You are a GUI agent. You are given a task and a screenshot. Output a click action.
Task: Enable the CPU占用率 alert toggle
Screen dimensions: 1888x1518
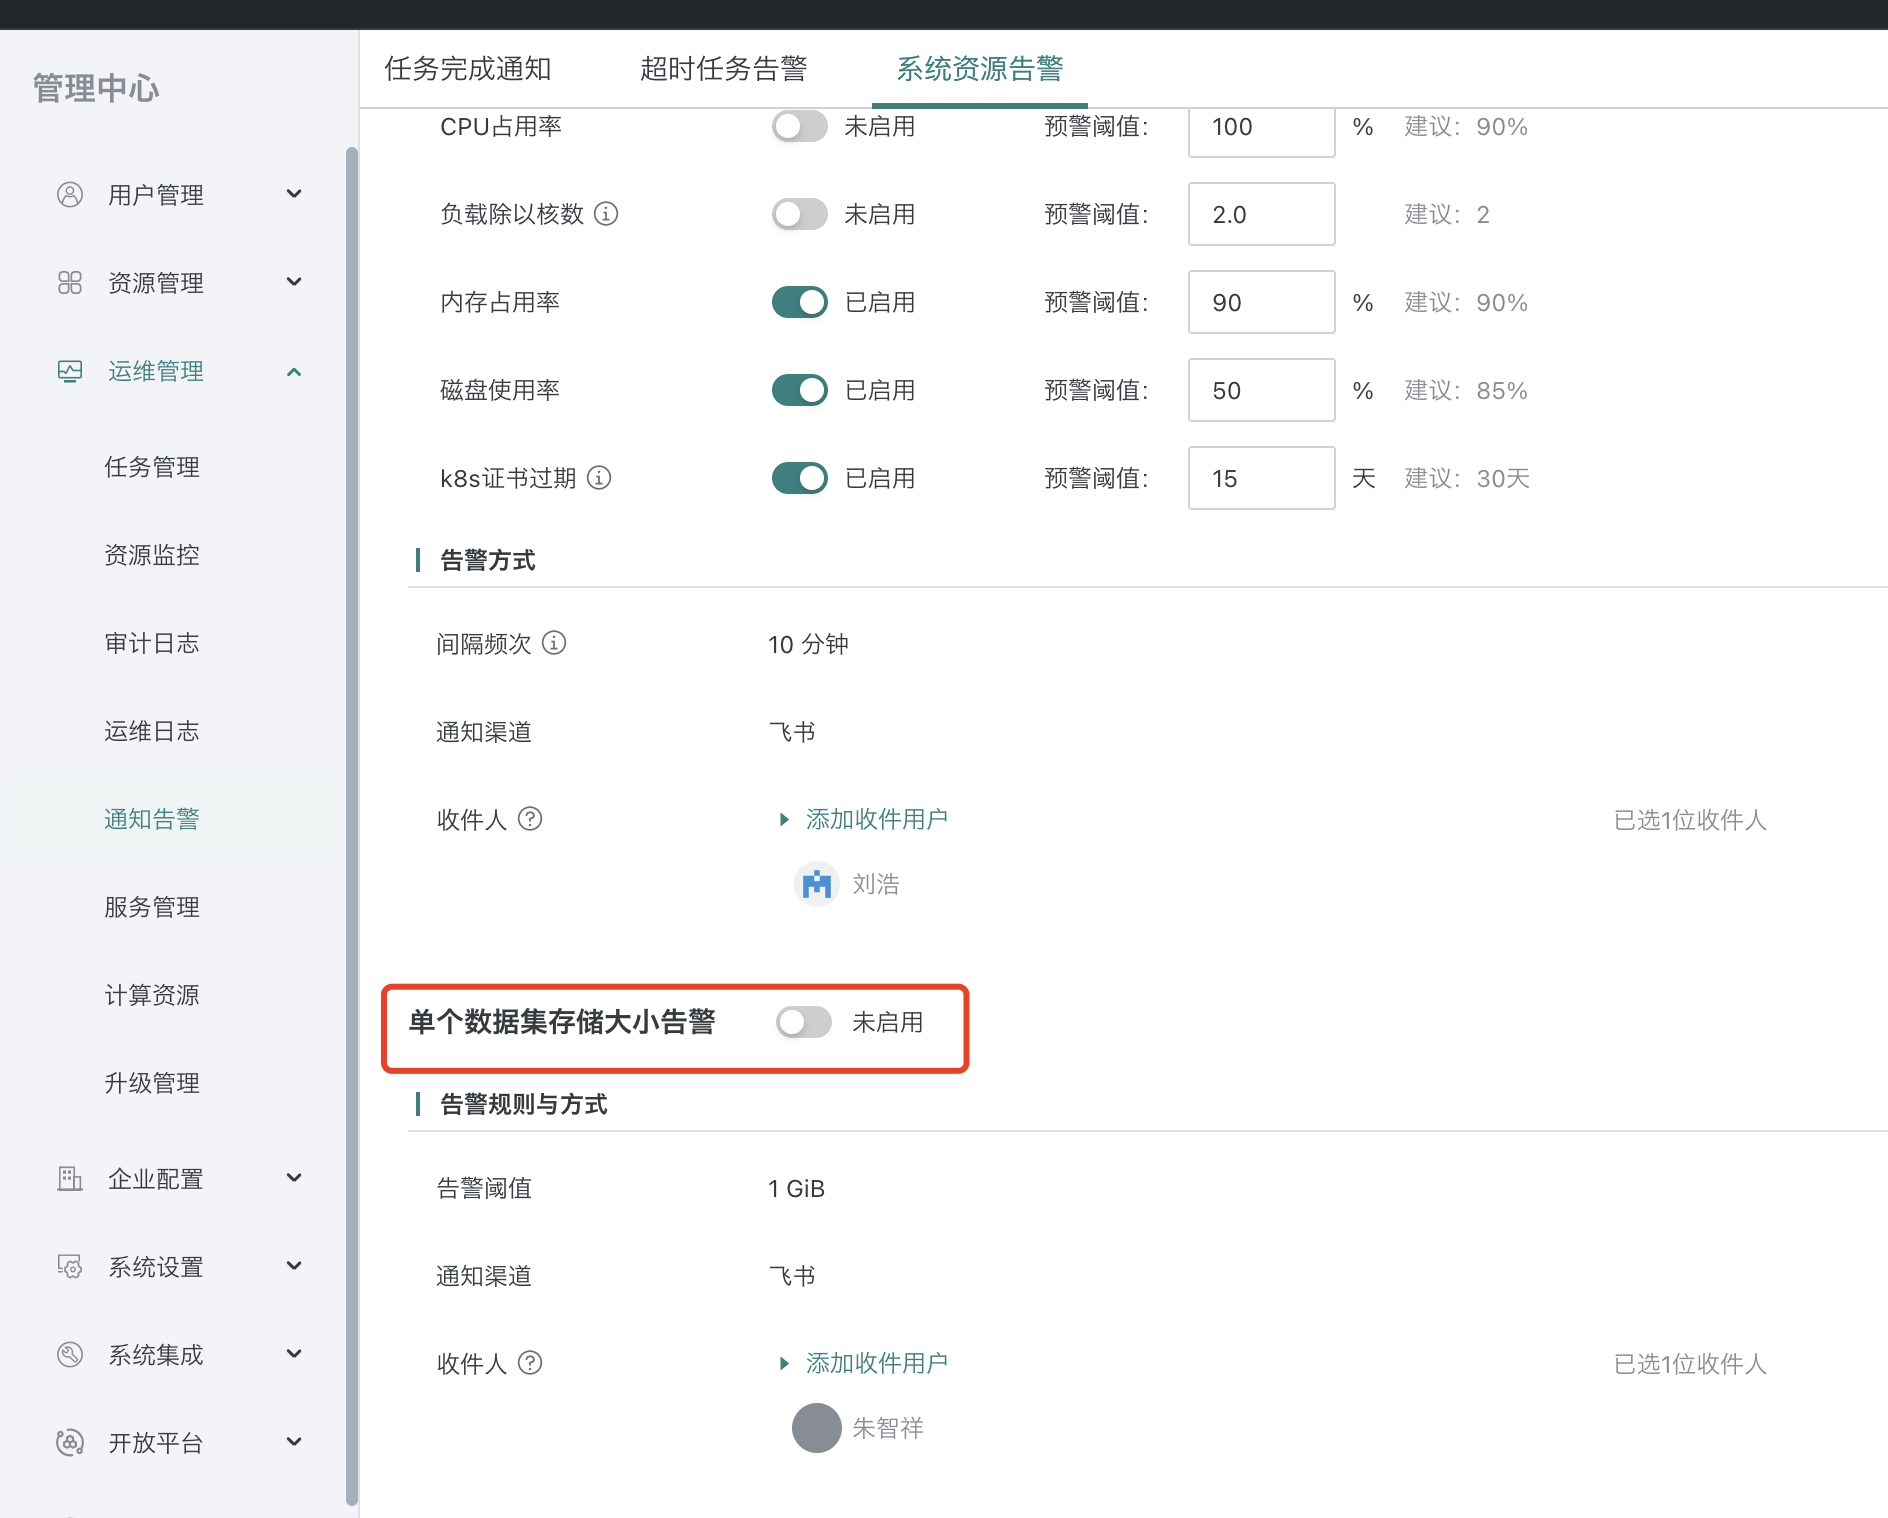tap(798, 126)
